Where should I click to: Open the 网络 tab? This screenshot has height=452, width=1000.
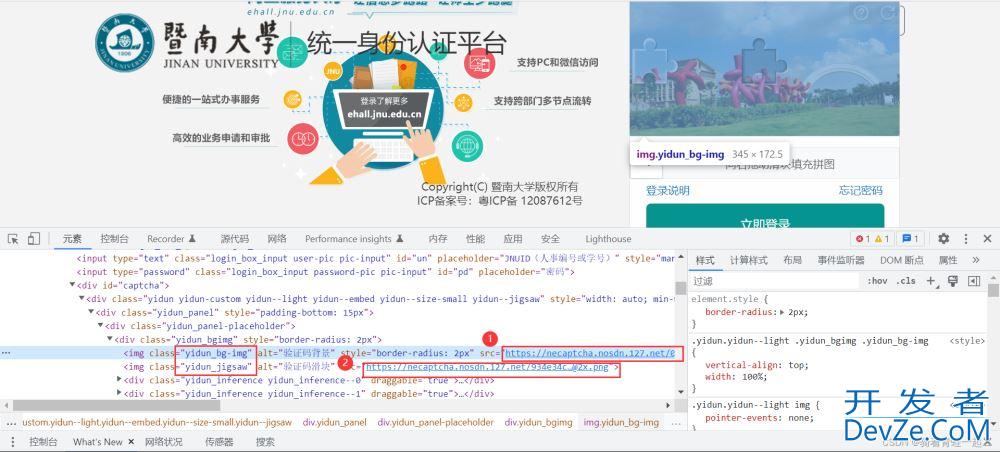(x=277, y=238)
